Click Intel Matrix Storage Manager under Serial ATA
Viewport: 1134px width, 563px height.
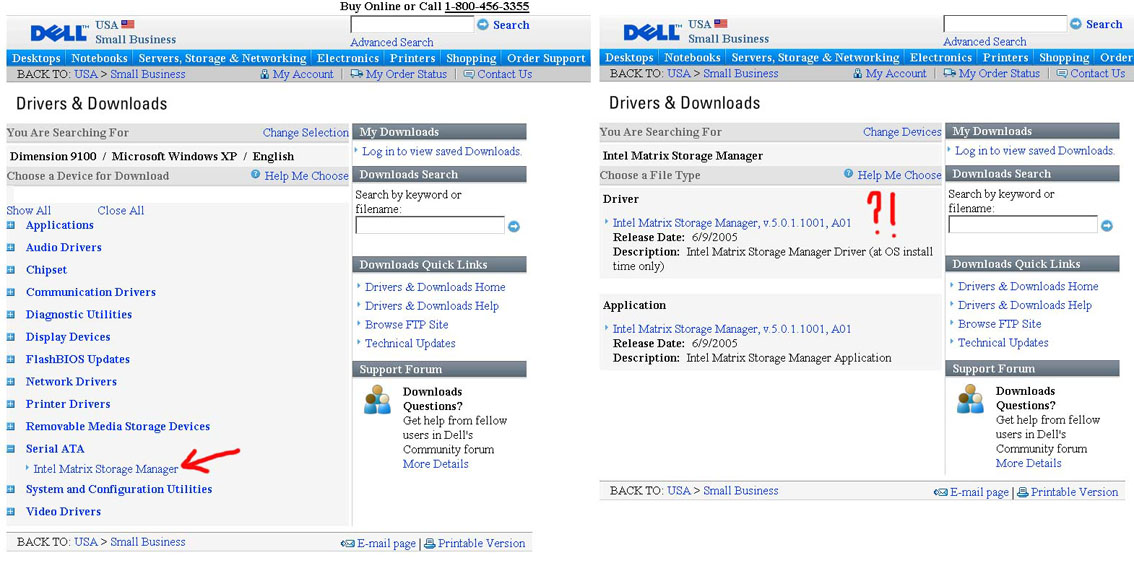click(106, 469)
